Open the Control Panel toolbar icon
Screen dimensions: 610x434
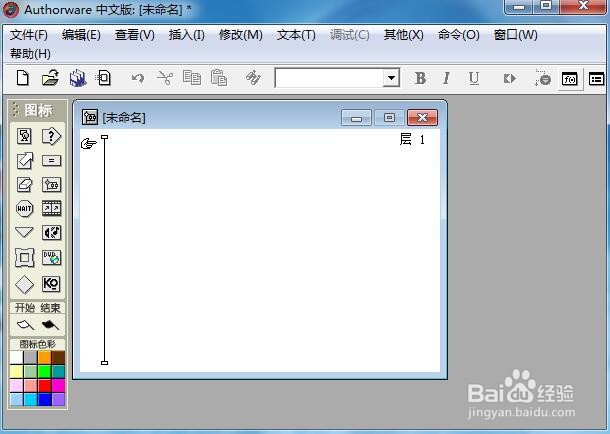pos(543,78)
